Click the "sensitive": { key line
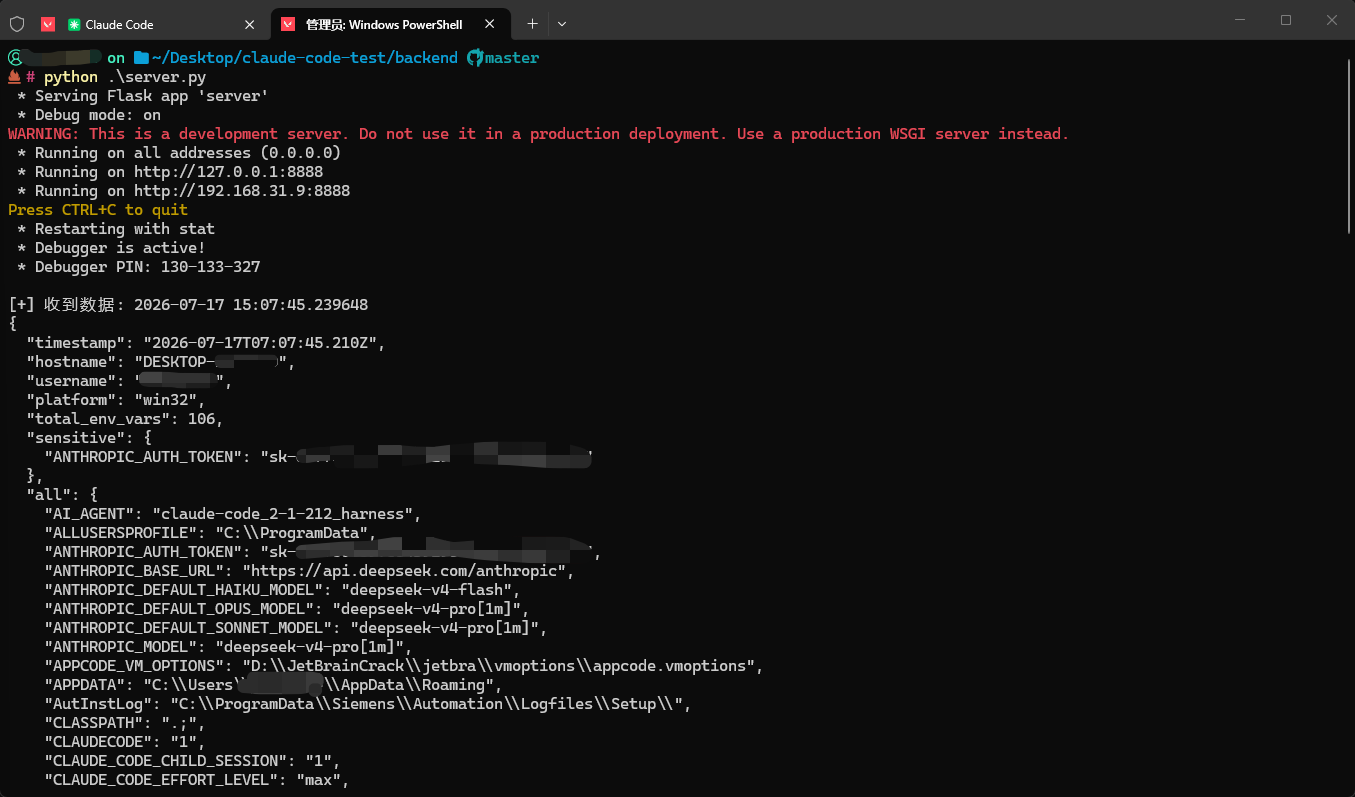 click(89, 438)
